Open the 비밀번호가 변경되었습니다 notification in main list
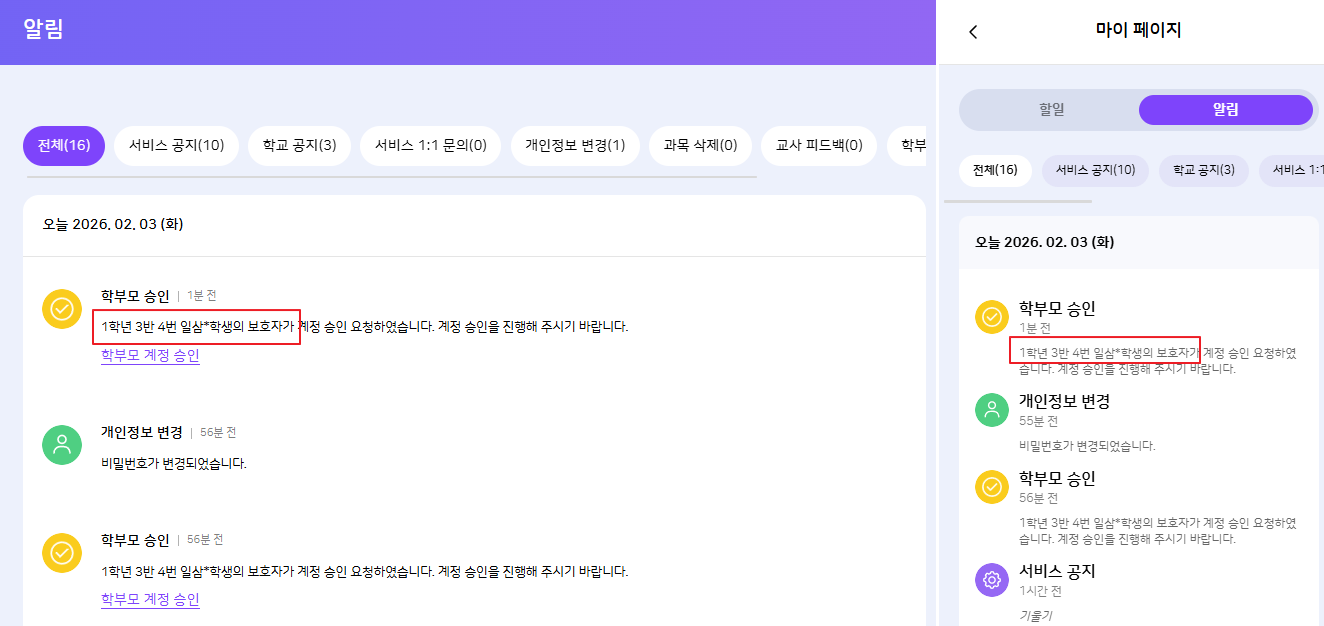Image resolution: width=1324 pixels, height=626 pixels. click(174, 464)
